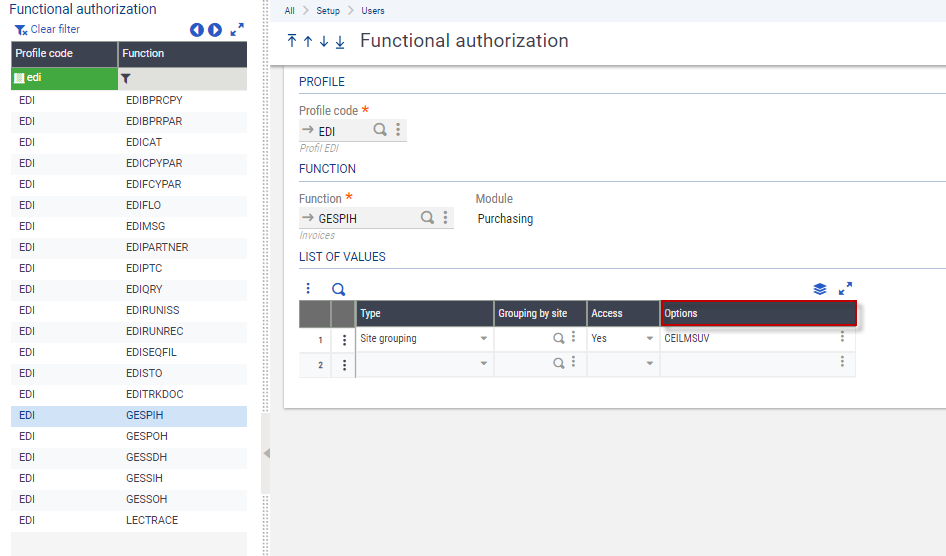This screenshot has height=556, width=946.
Task: Click the Profile code filter field
Action: 64,78
